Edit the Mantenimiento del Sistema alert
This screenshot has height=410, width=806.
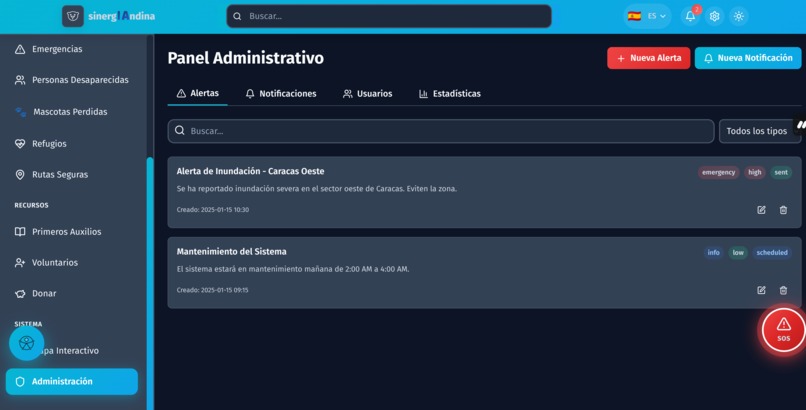761,290
